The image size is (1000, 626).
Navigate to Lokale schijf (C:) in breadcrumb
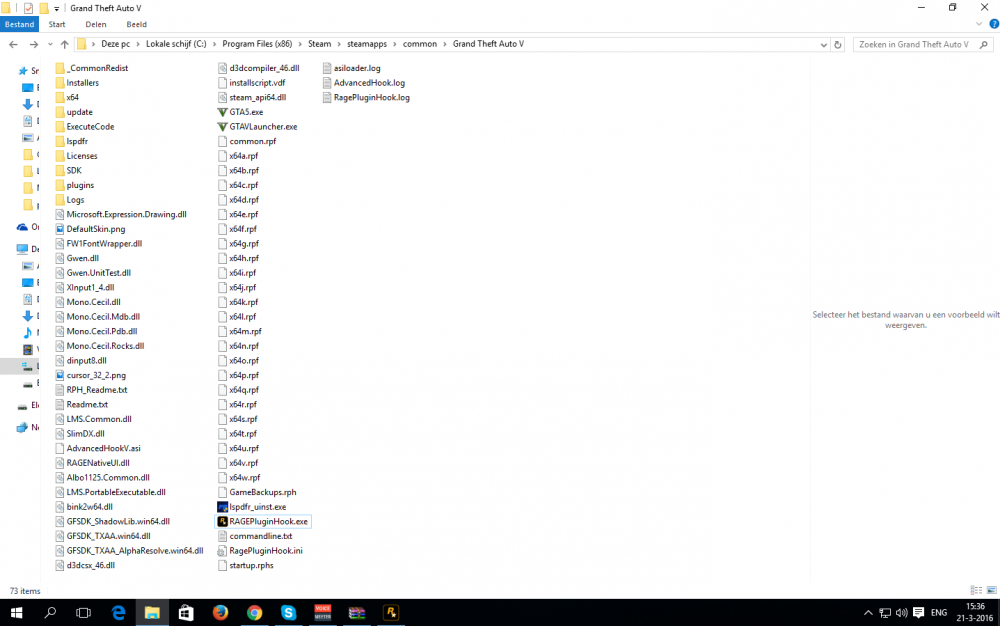176,44
